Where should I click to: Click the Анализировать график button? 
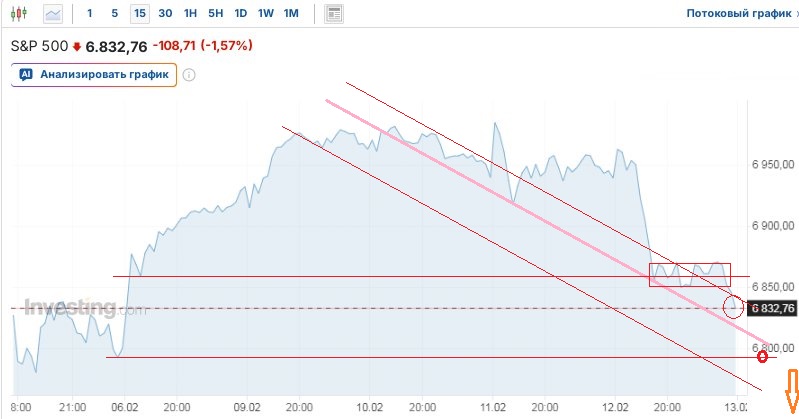(94, 74)
